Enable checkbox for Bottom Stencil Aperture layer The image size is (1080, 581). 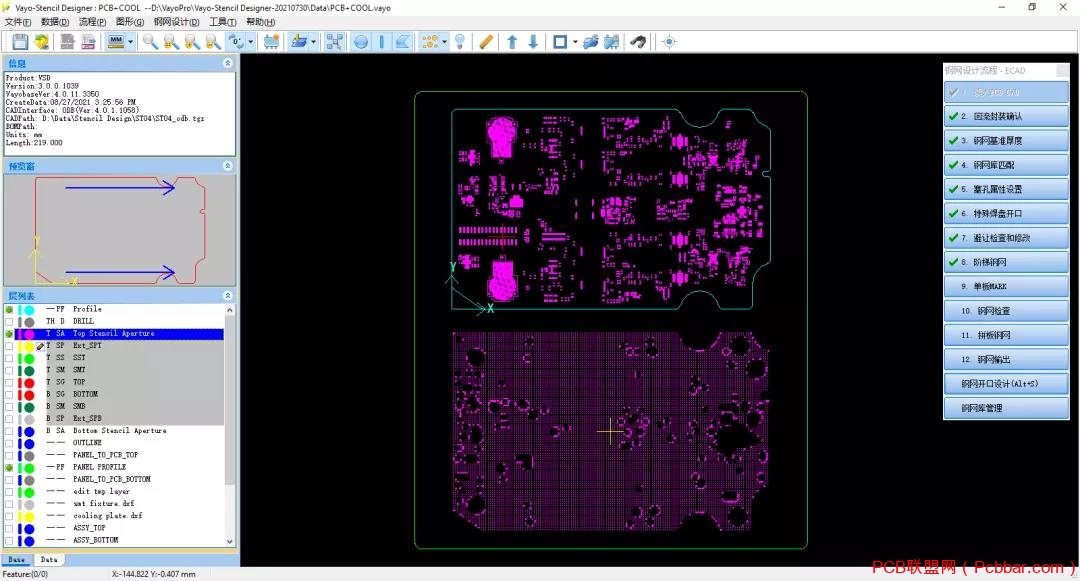9,432
